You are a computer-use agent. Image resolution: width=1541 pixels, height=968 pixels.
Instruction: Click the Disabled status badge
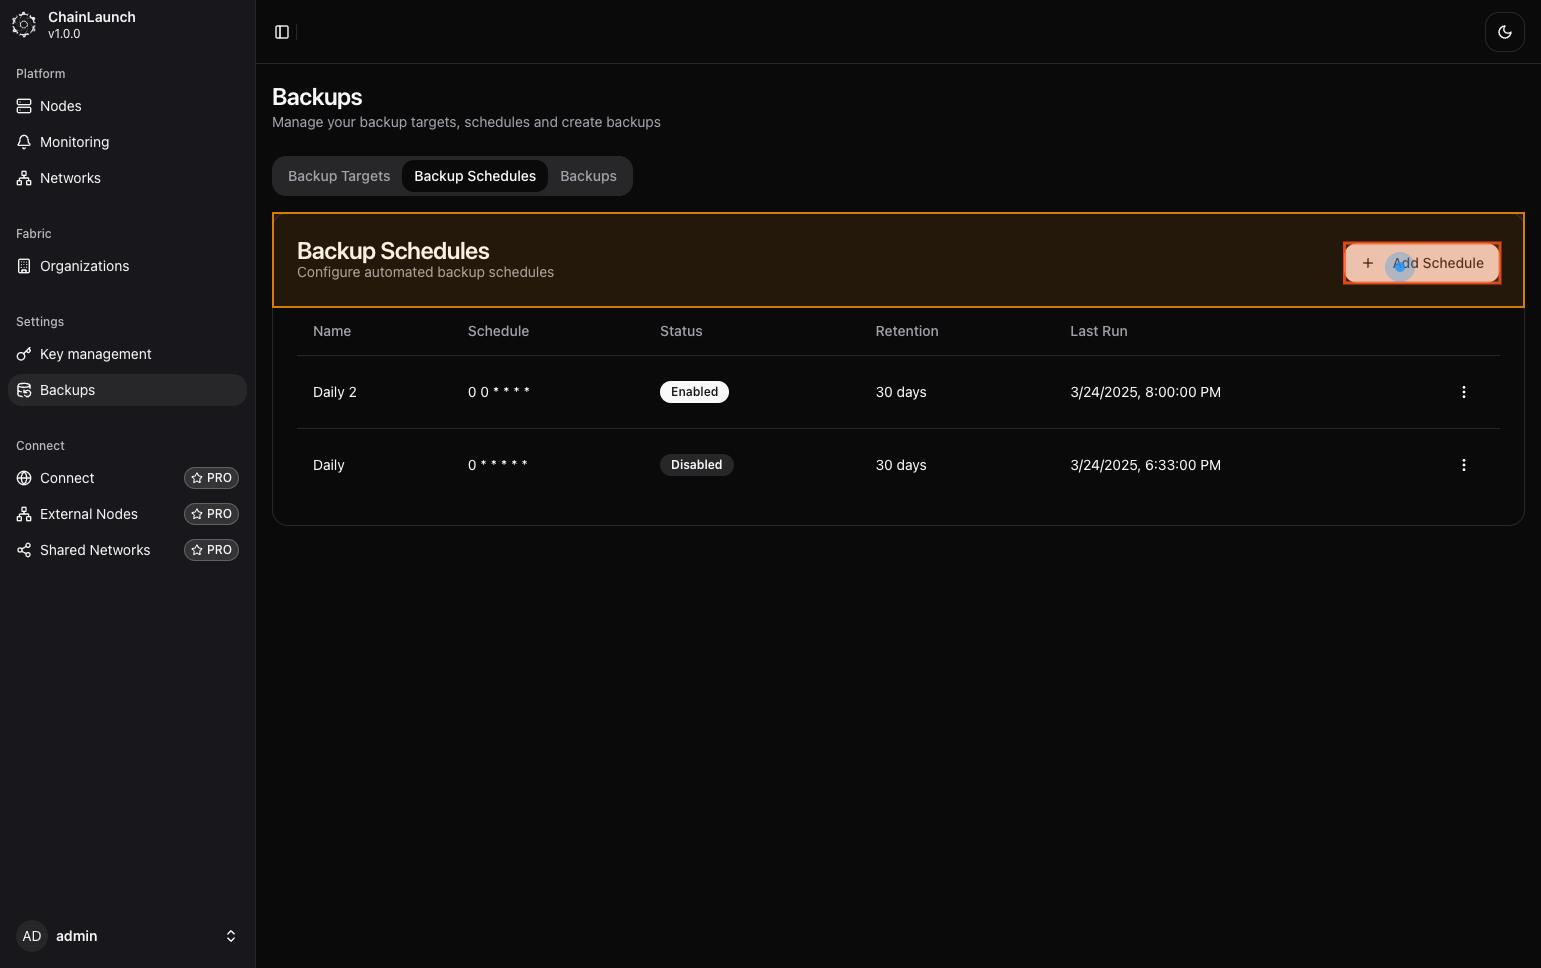click(696, 465)
